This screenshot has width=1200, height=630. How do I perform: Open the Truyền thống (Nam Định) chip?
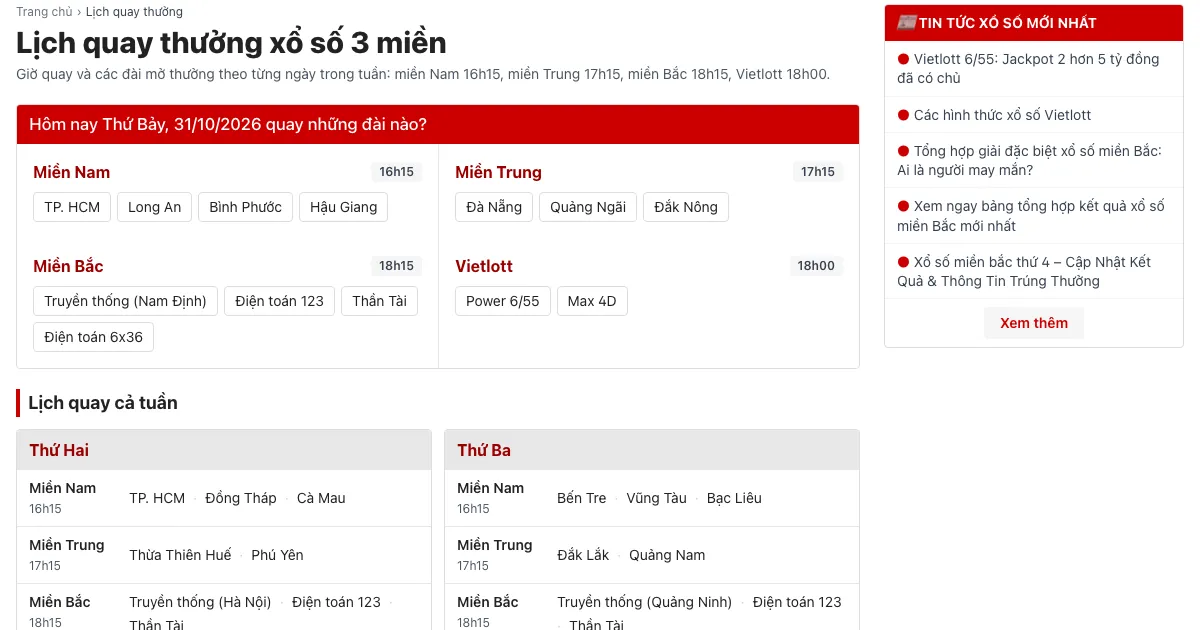tap(125, 301)
